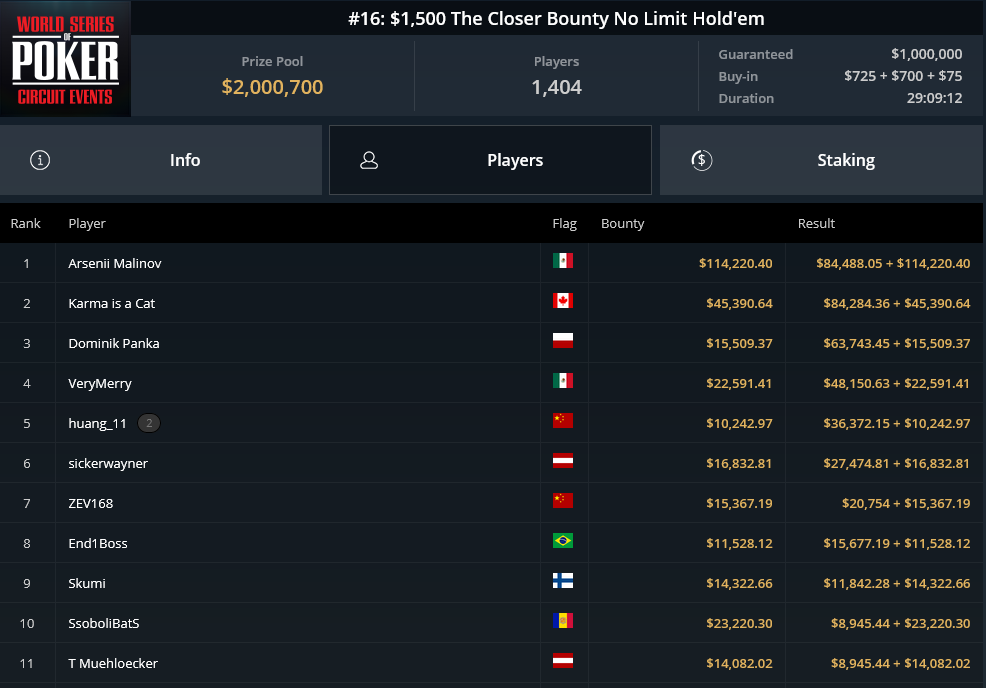Click the Finland flag next to Skumi
The width and height of the screenshot is (986, 688).
(563, 580)
